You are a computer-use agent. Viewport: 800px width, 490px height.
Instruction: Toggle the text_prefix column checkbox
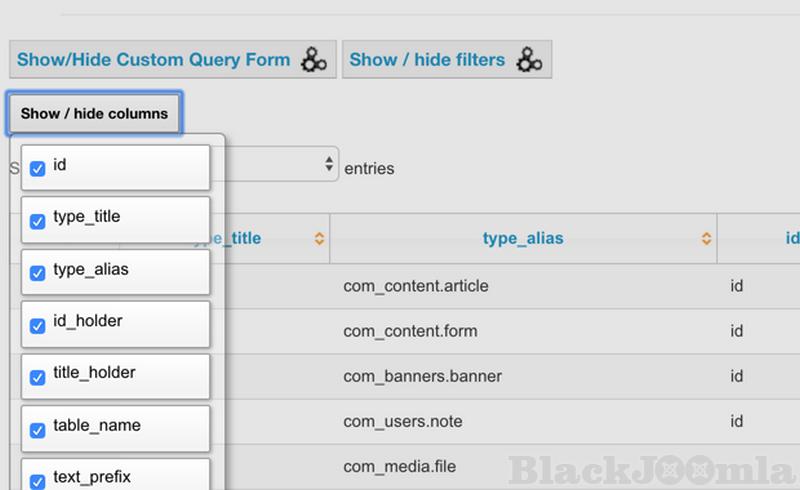(38, 480)
